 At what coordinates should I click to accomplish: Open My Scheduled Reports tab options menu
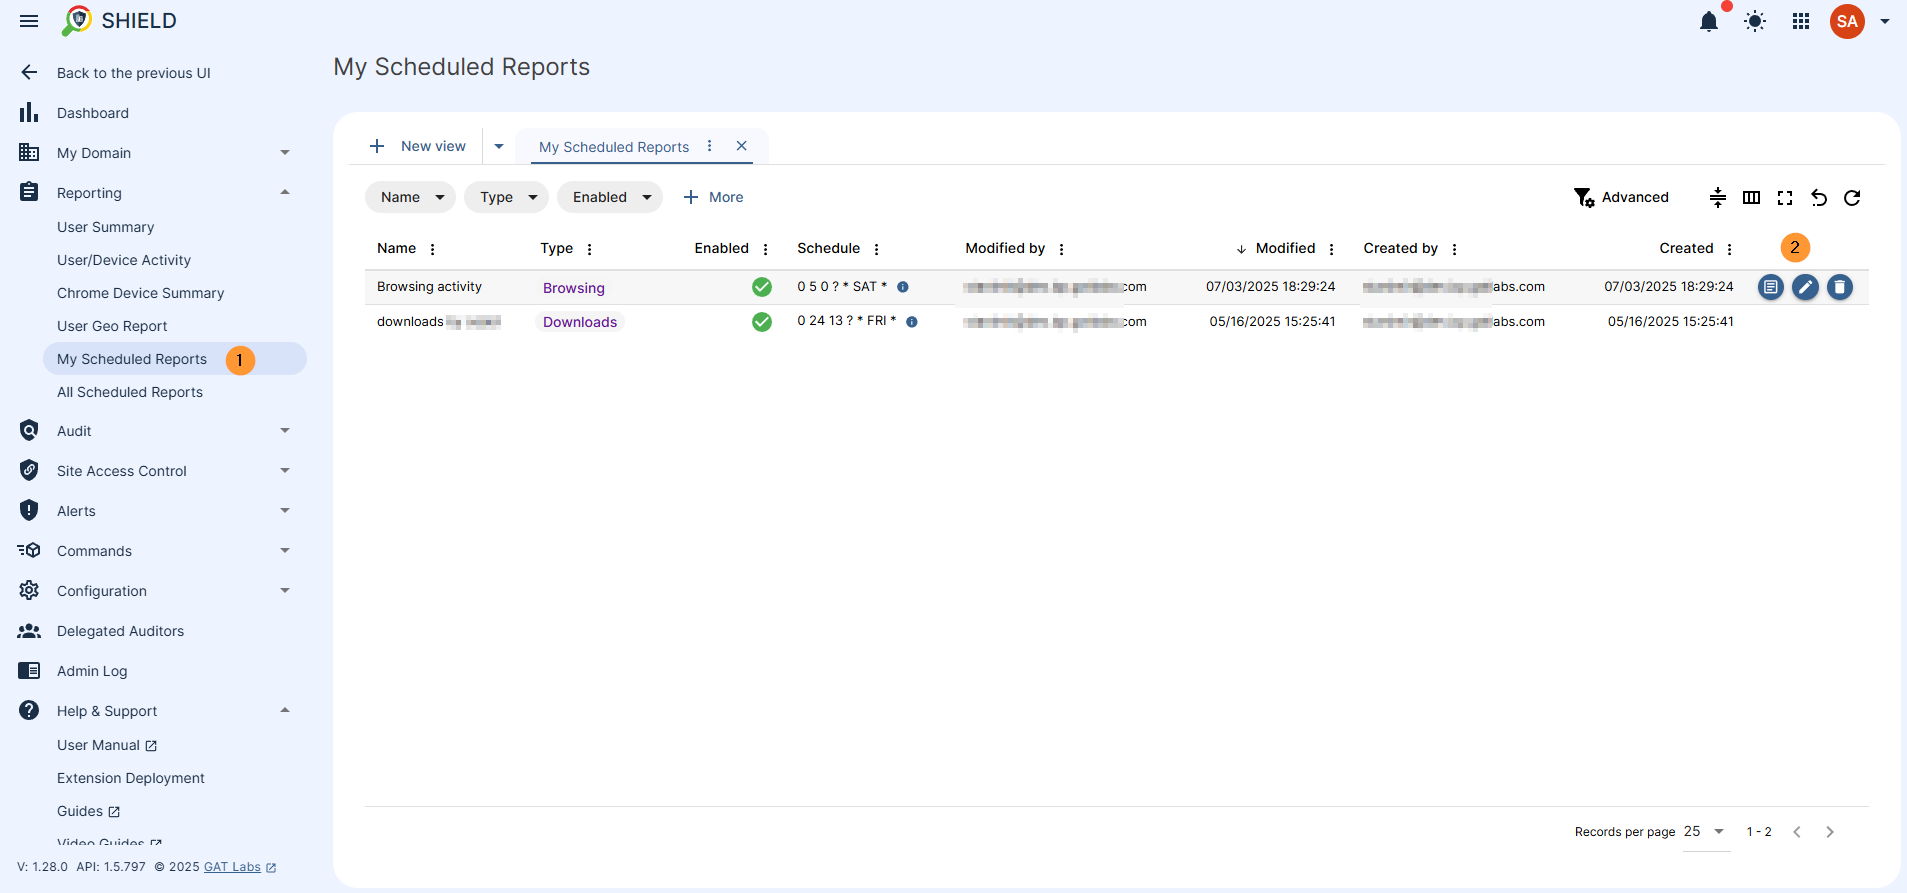click(710, 146)
